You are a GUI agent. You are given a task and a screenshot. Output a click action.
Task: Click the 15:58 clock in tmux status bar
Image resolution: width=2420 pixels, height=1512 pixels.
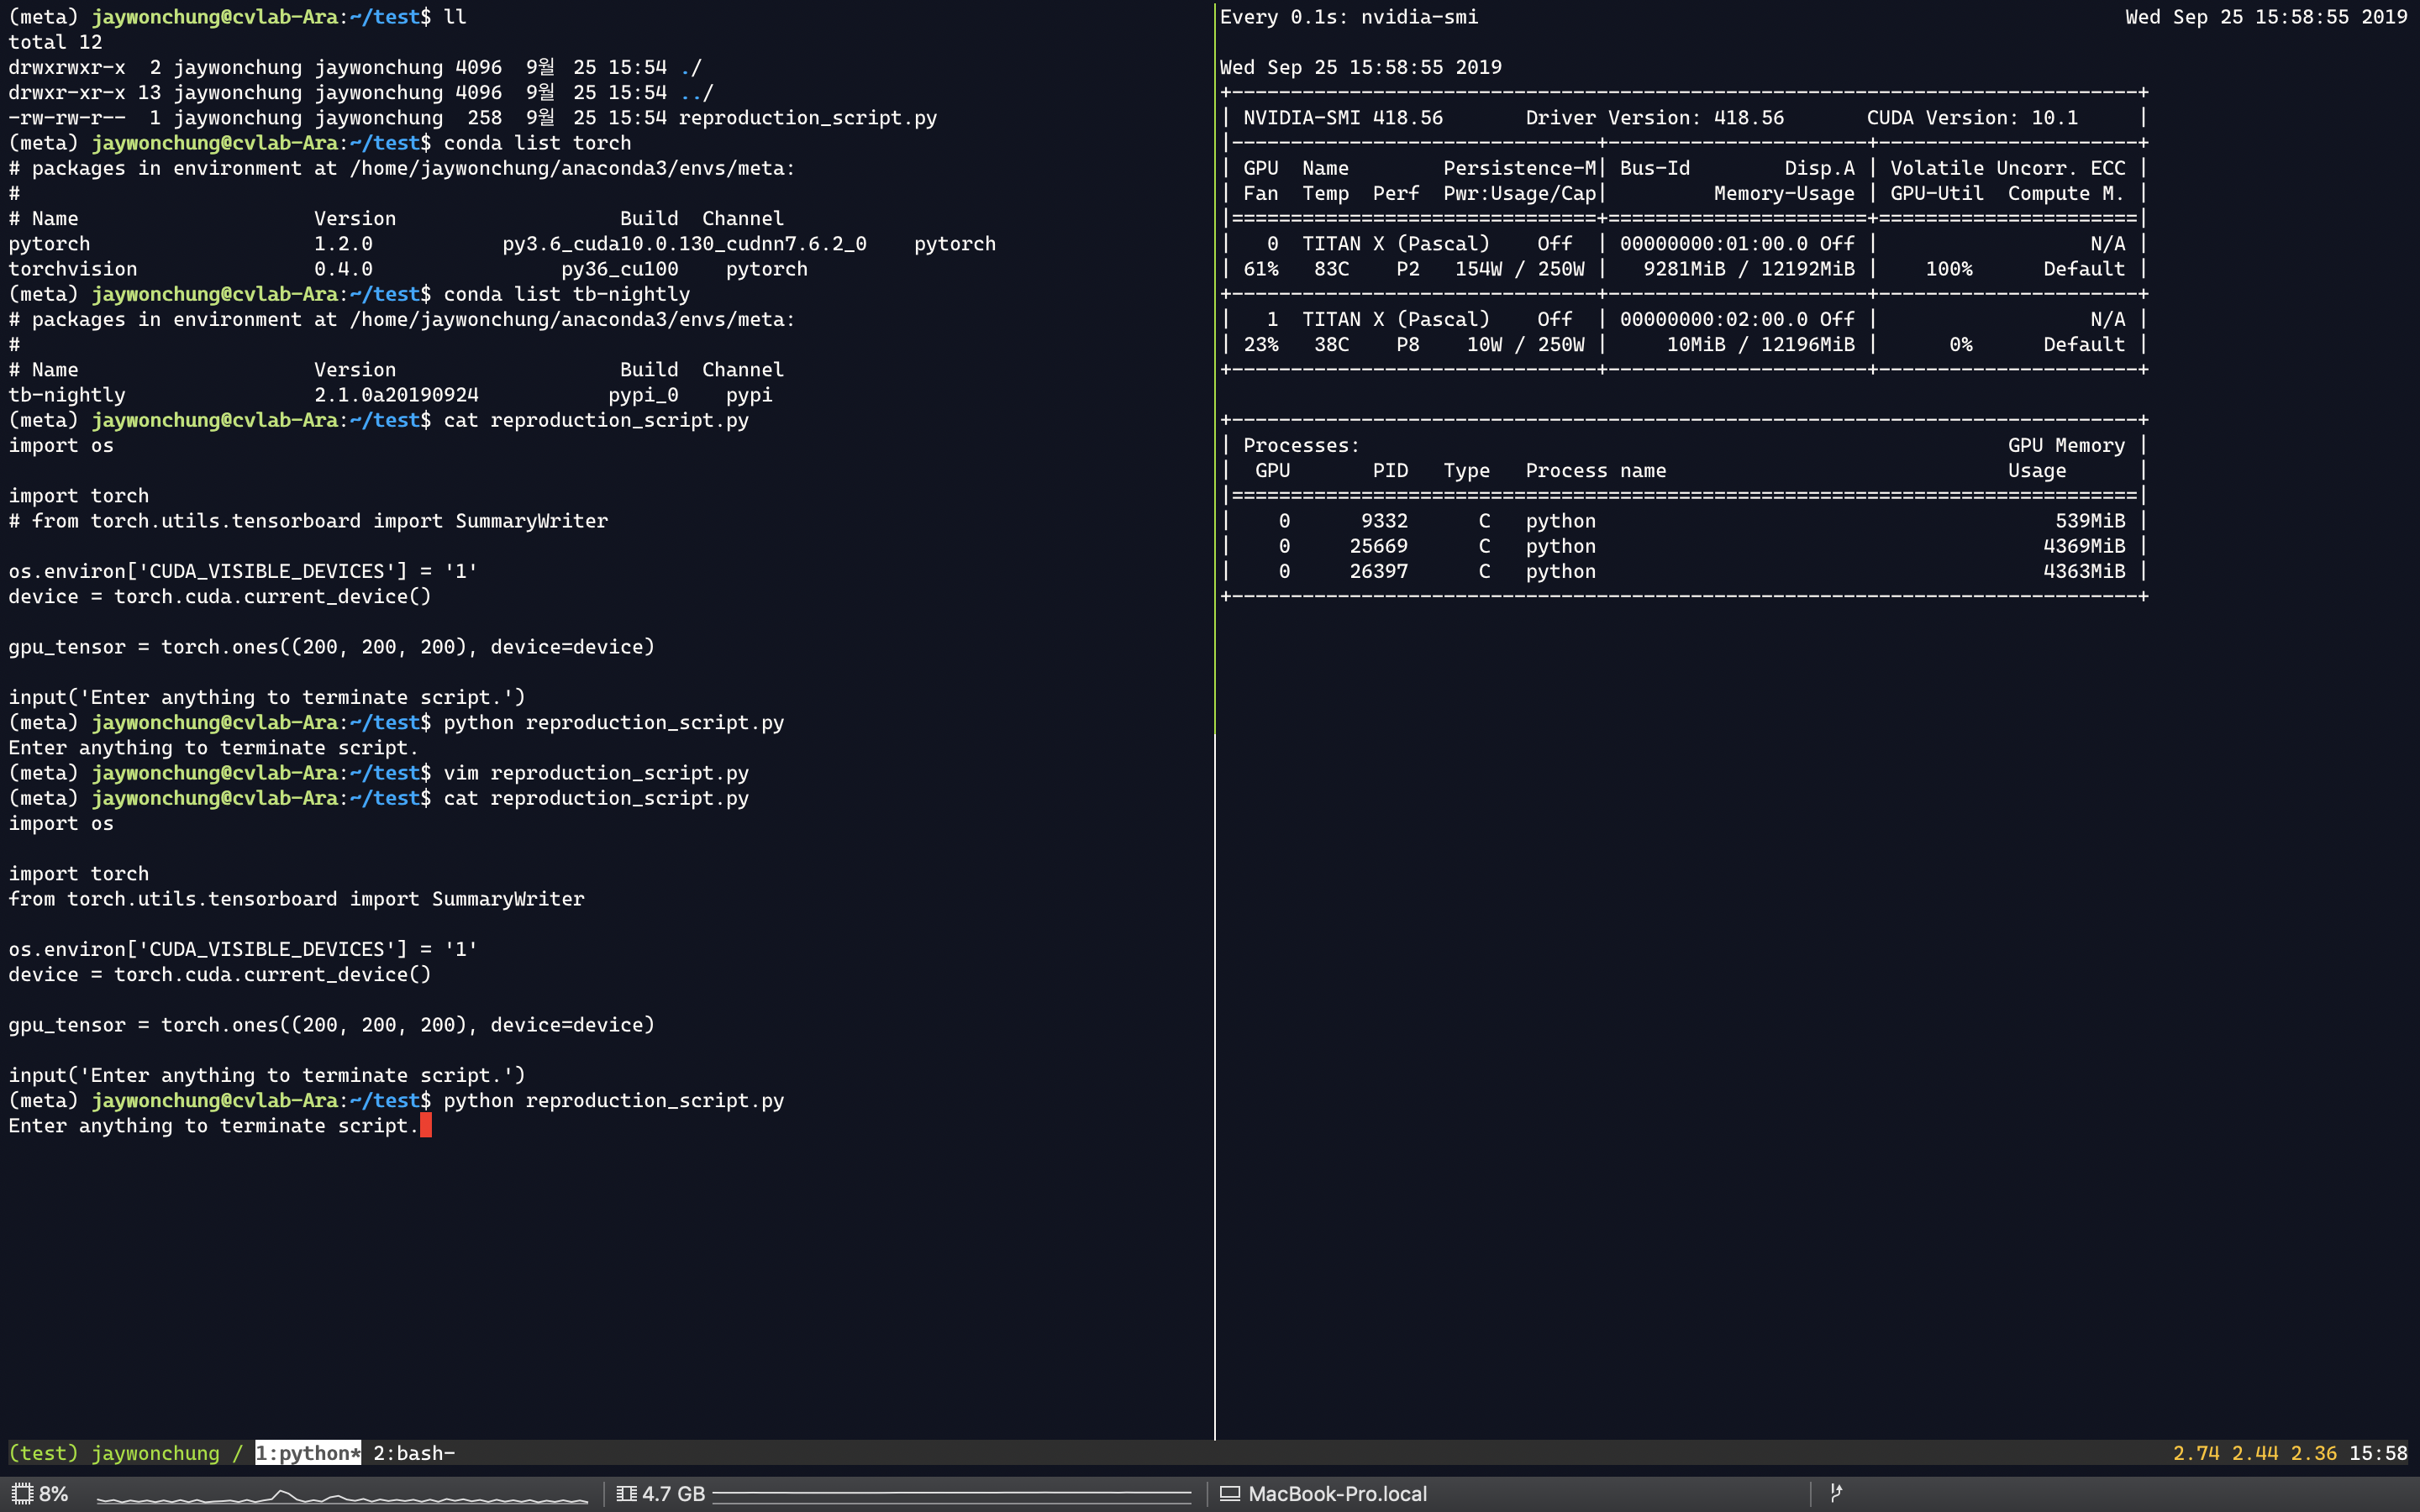click(x=2378, y=1453)
